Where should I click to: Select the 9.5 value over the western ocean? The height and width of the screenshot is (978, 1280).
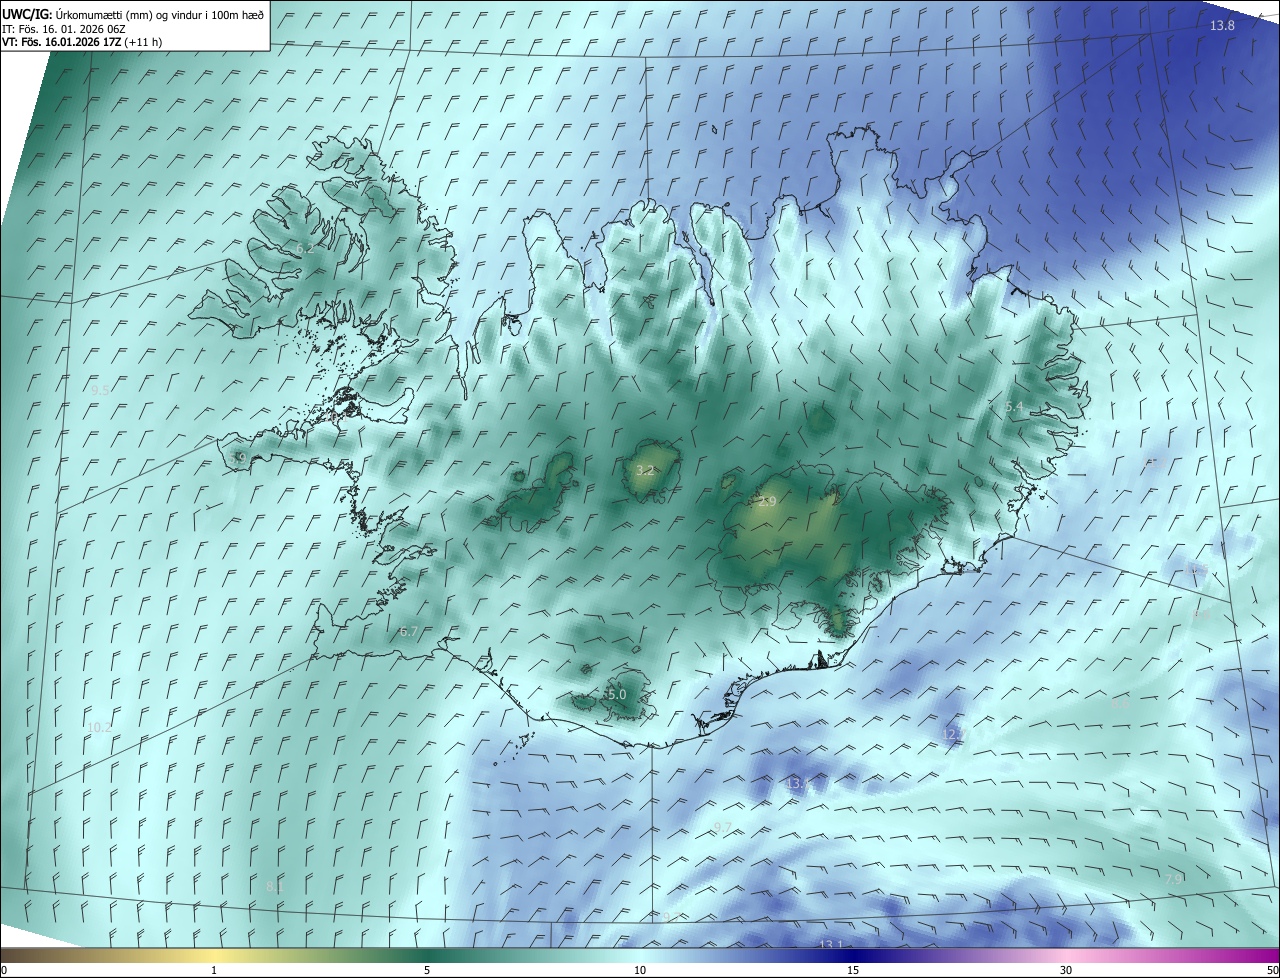[100, 390]
